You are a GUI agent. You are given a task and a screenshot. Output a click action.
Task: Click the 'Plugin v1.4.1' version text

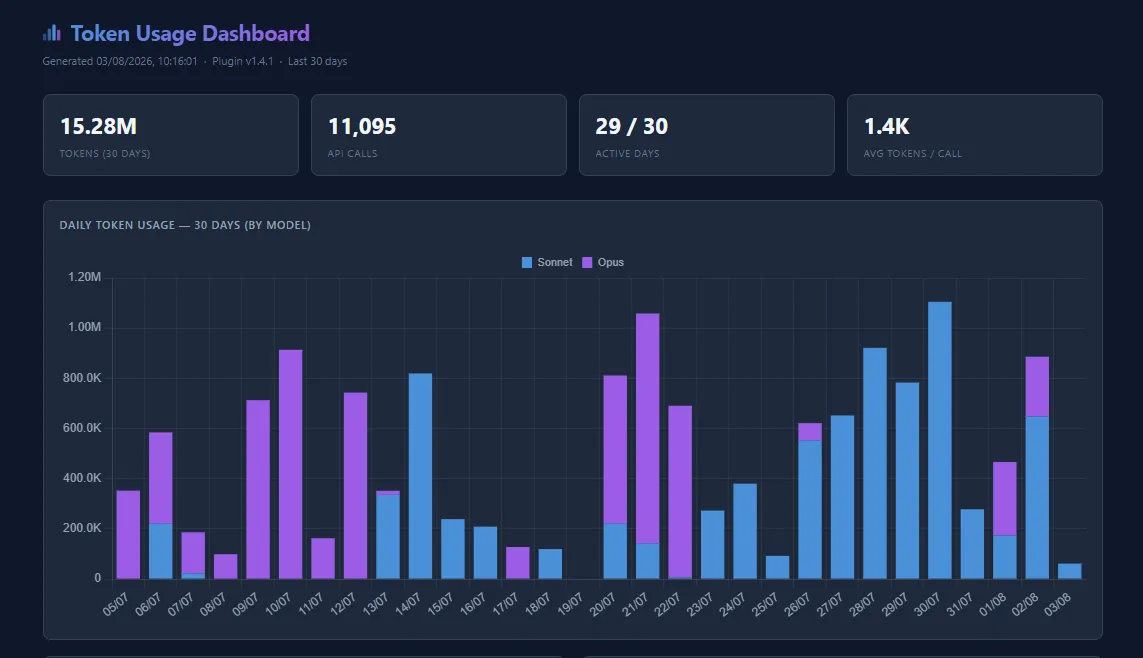point(243,61)
